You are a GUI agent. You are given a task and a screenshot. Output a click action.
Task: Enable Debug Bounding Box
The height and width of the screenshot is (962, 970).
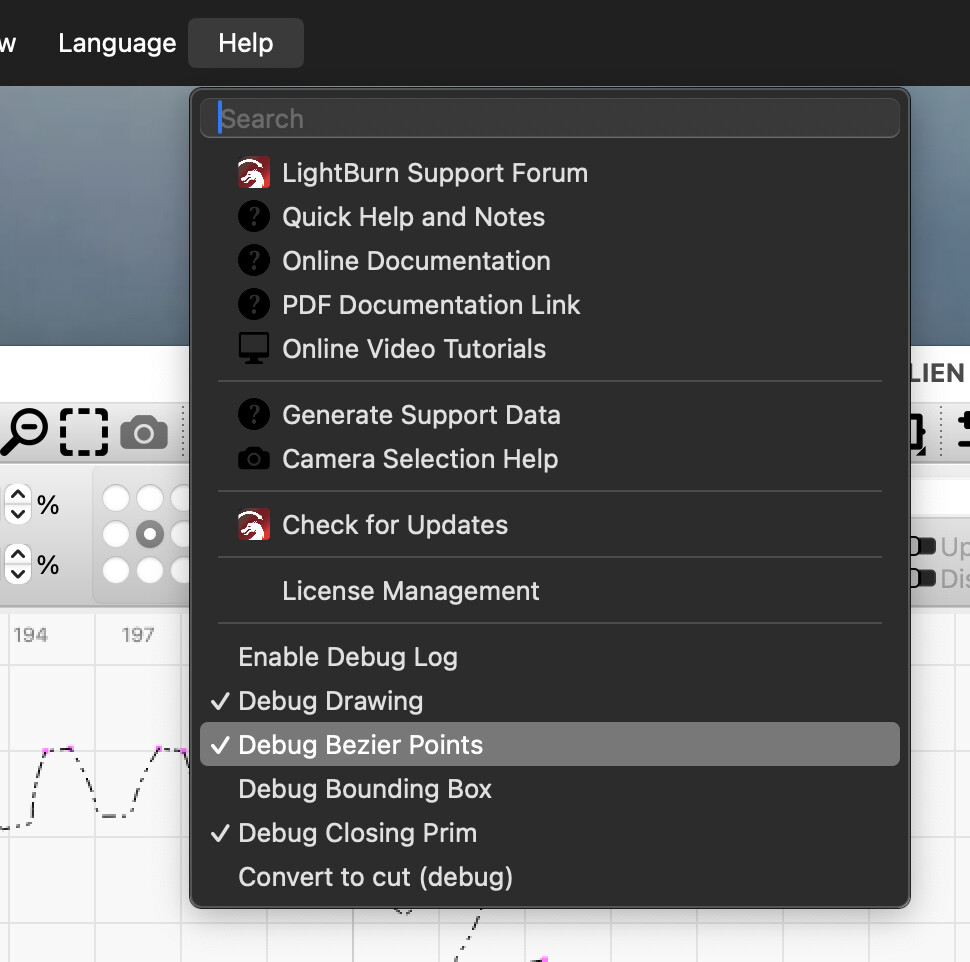click(549, 789)
